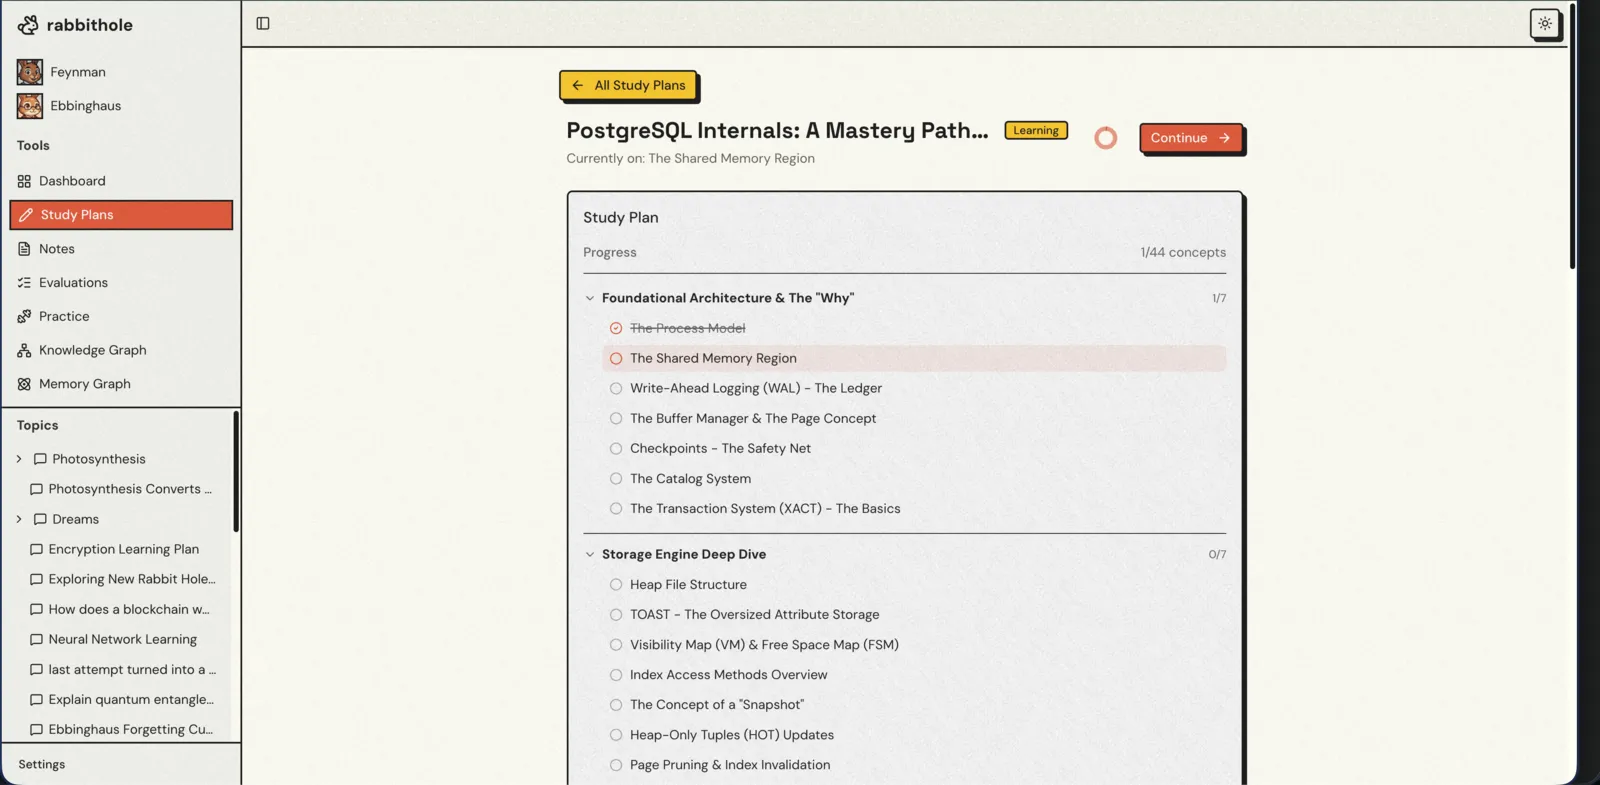This screenshot has height=785, width=1600.
Task: Click the Knowledge Graph icon
Action: [24, 350]
